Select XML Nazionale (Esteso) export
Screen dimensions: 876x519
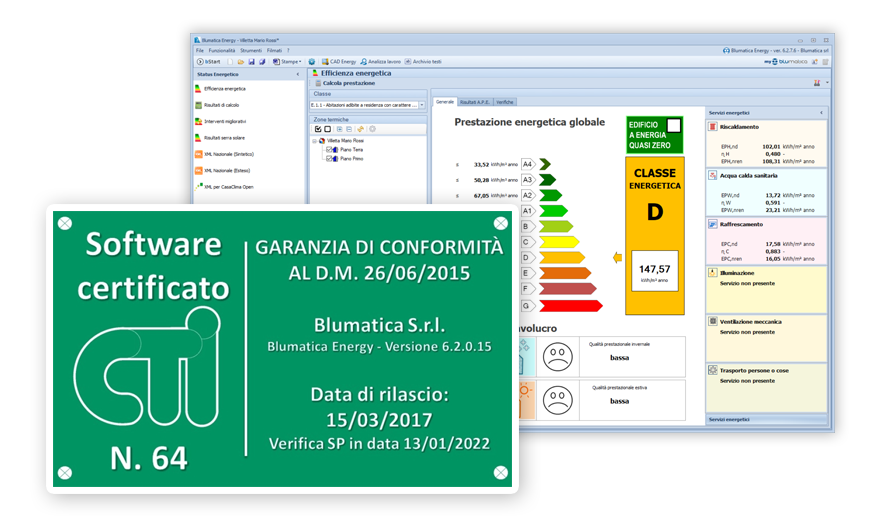(x=222, y=170)
